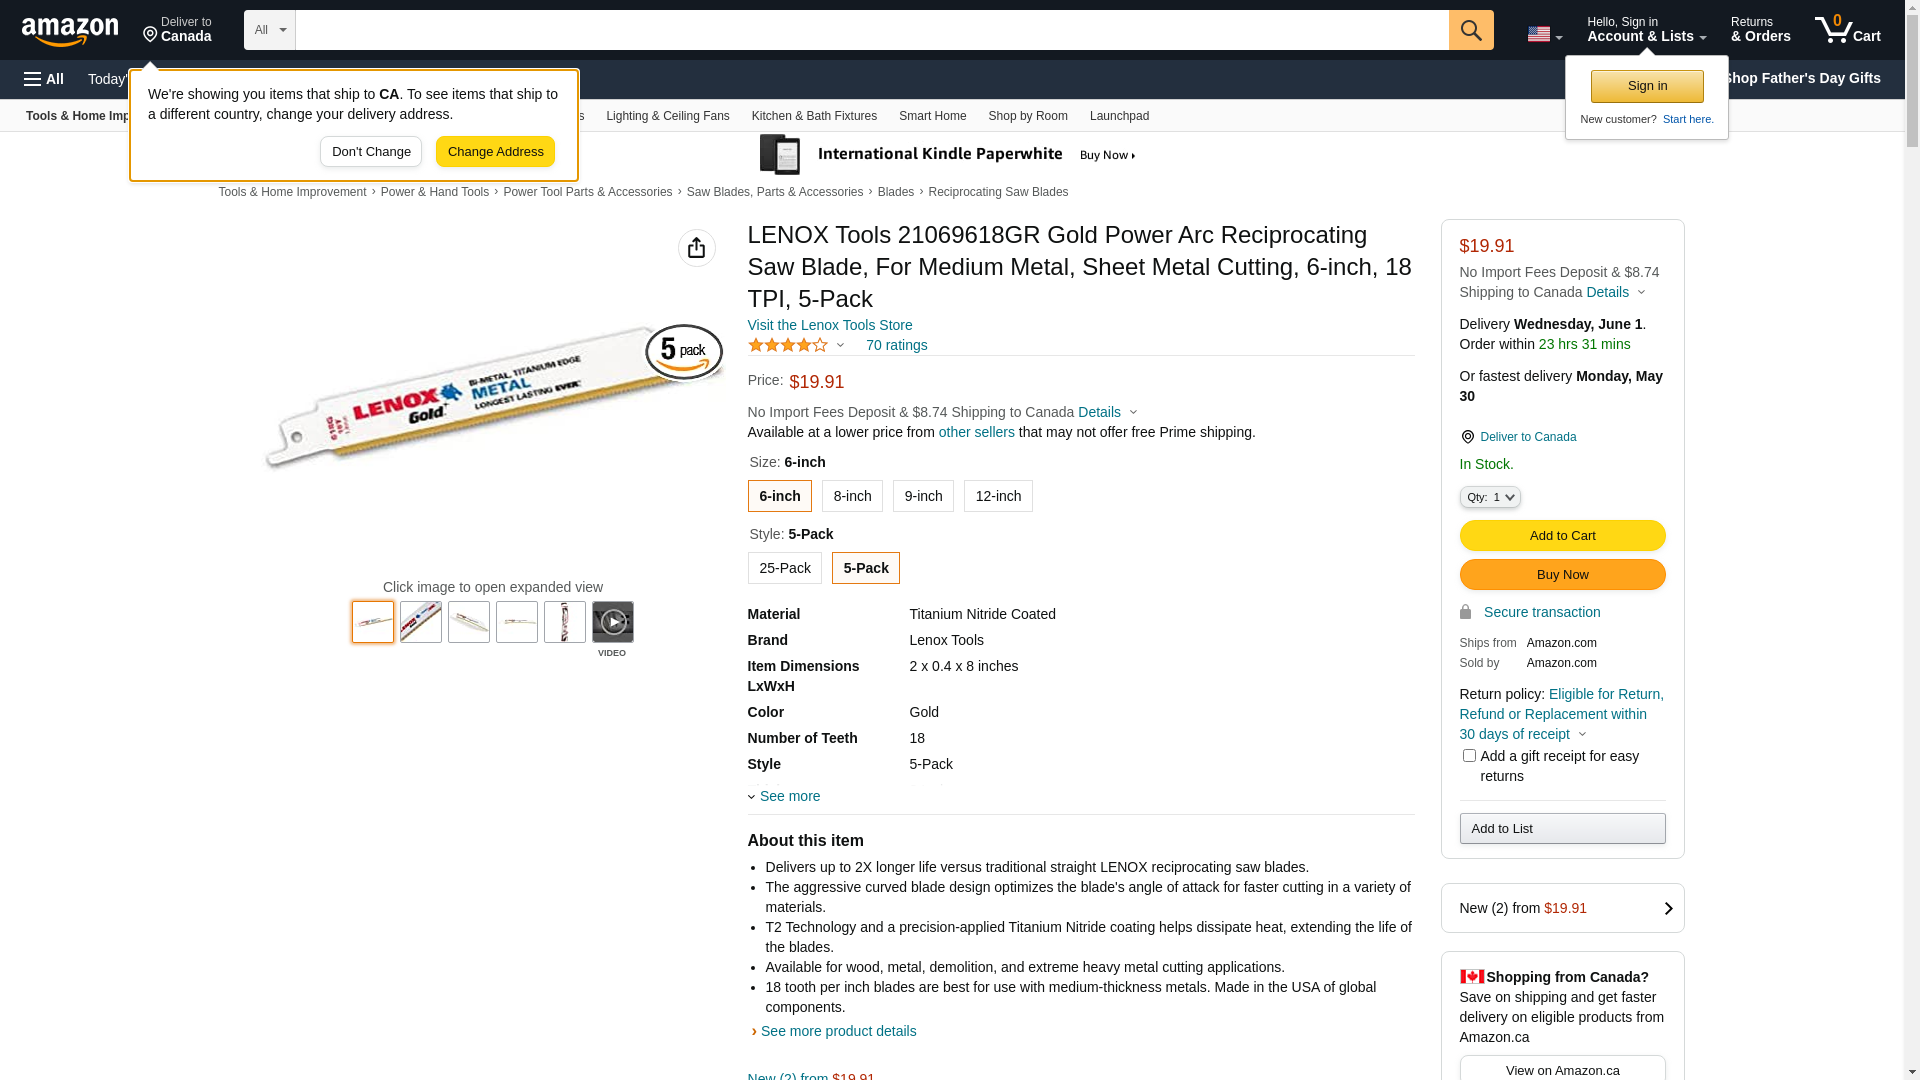Check the gift receipt checkbox
1920x1080 pixels.
tap(1468, 756)
